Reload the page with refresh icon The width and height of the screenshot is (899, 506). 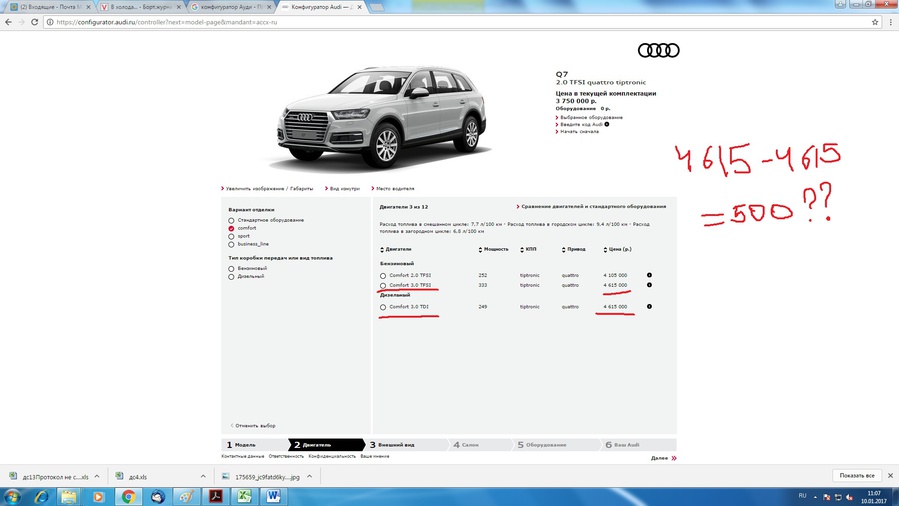pyautogui.click(x=34, y=22)
